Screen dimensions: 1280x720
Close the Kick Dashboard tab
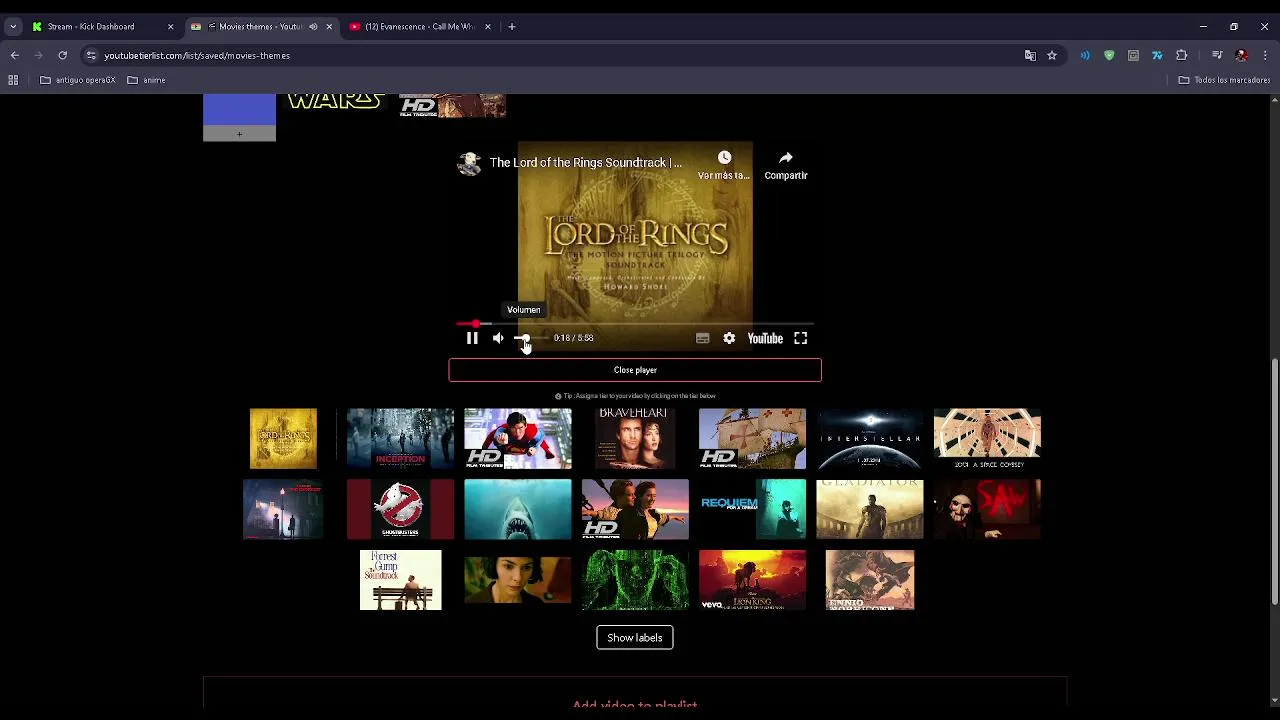click(170, 27)
